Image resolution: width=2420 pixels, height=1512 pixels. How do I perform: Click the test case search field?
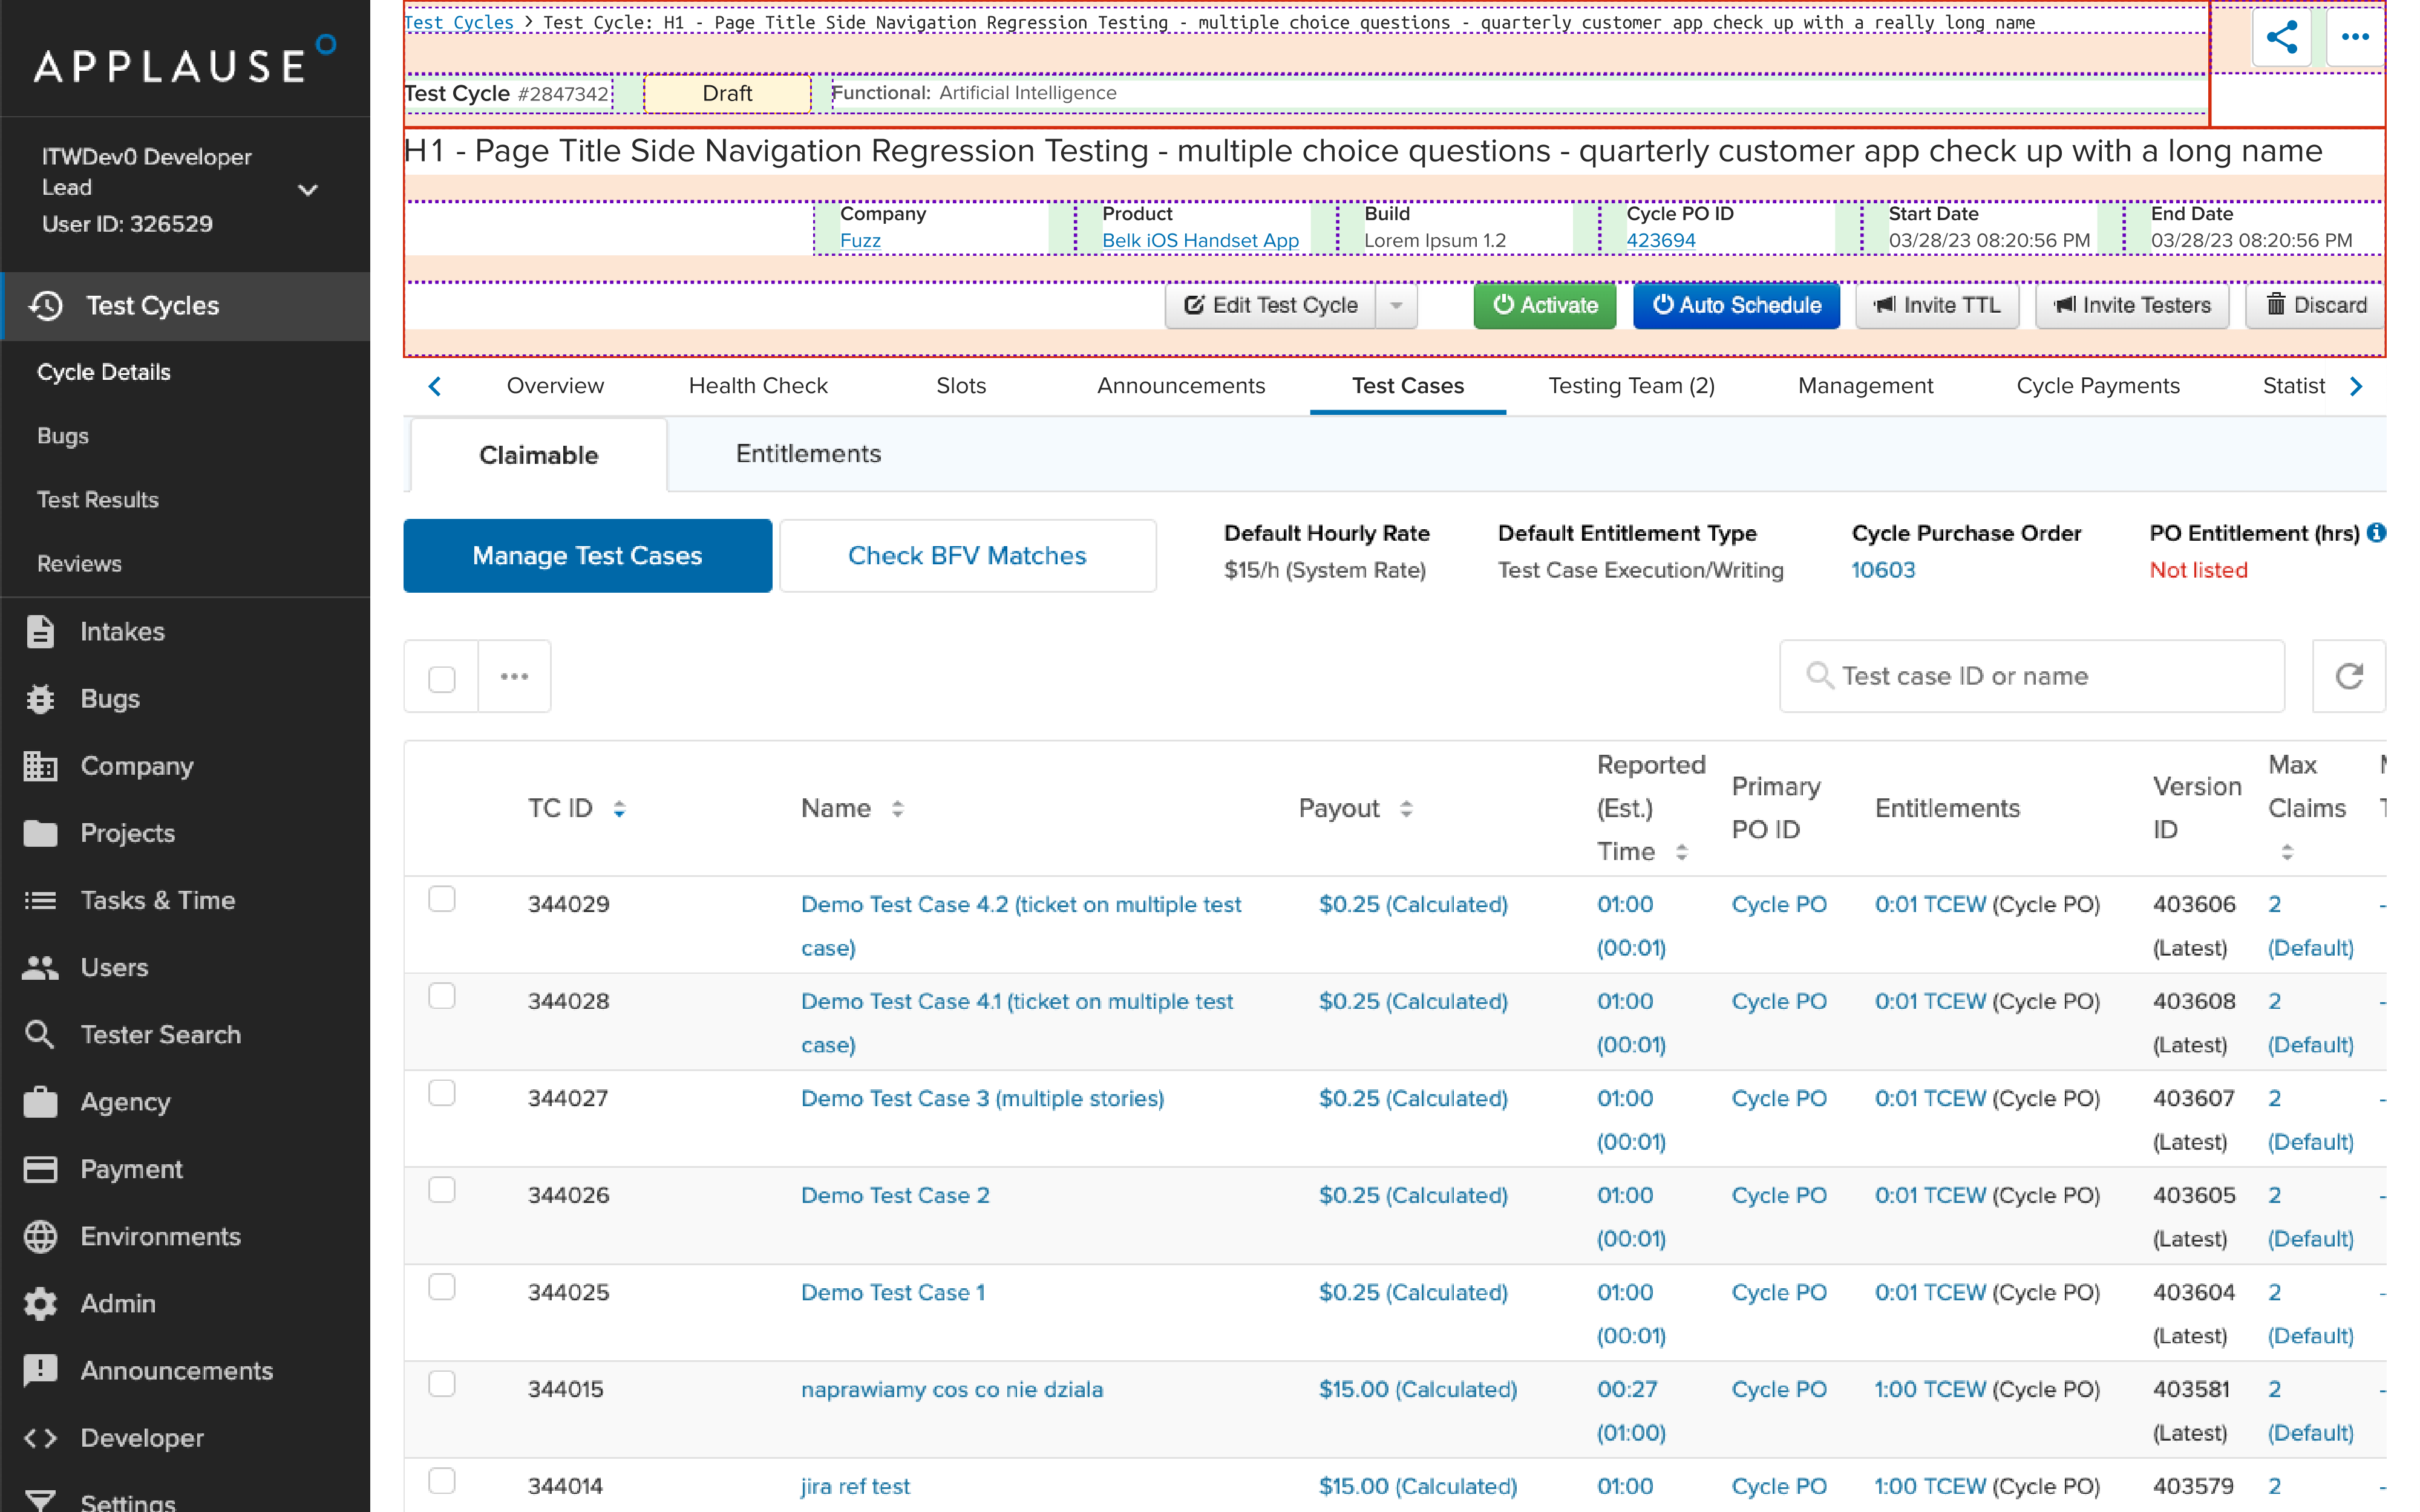click(x=2031, y=676)
